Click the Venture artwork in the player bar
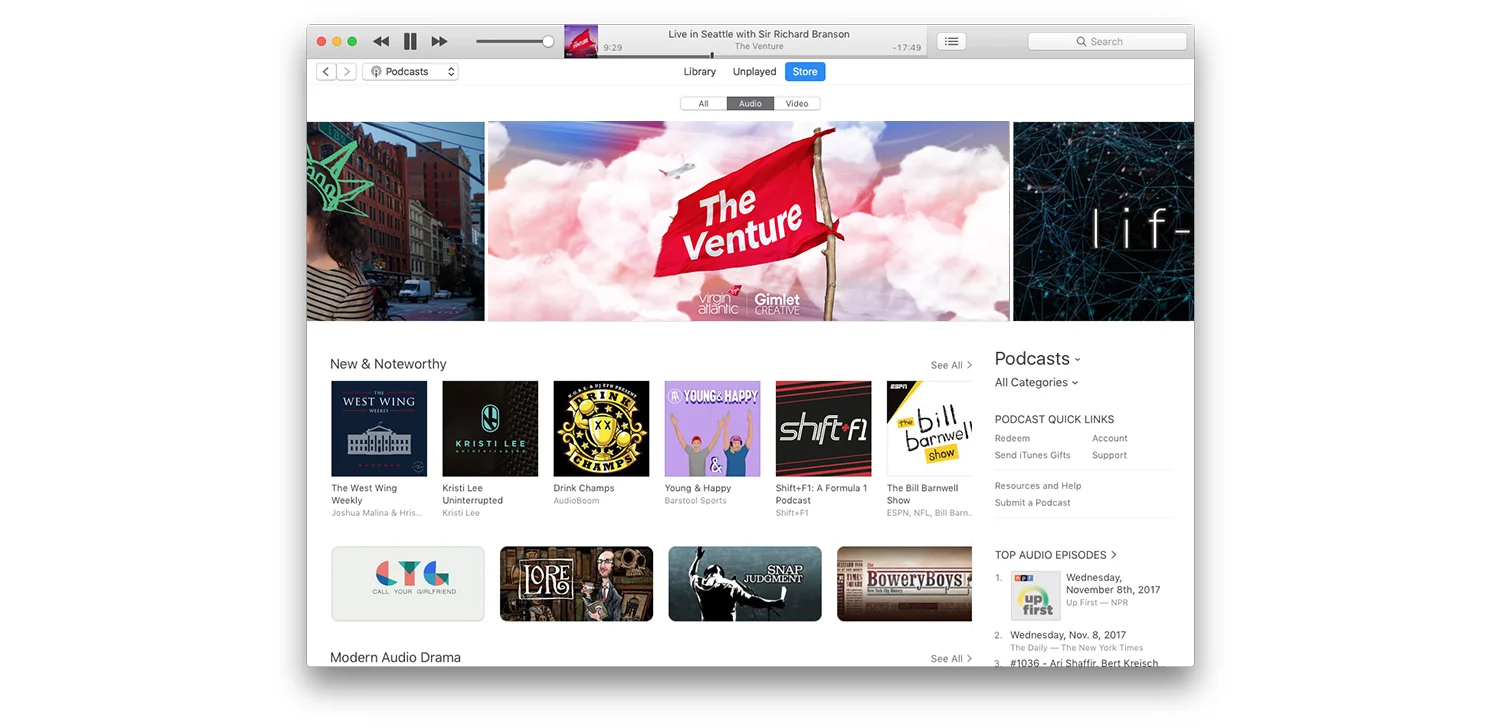1500x728 pixels. (x=581, y=41)
